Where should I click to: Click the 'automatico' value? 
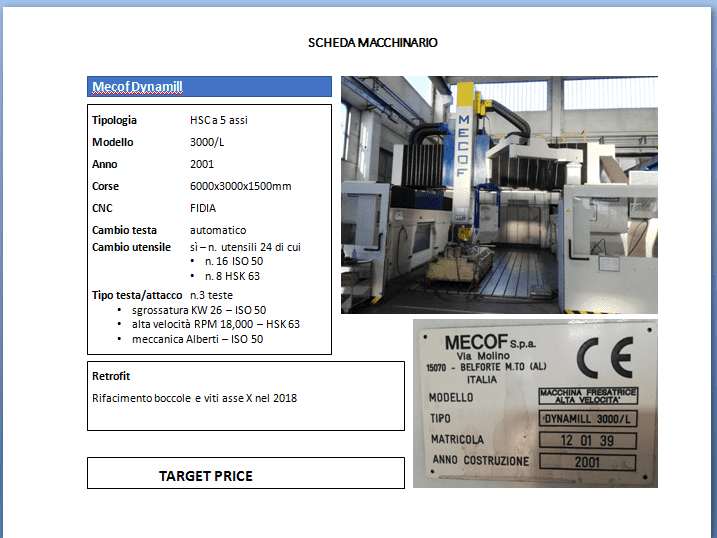218,230
